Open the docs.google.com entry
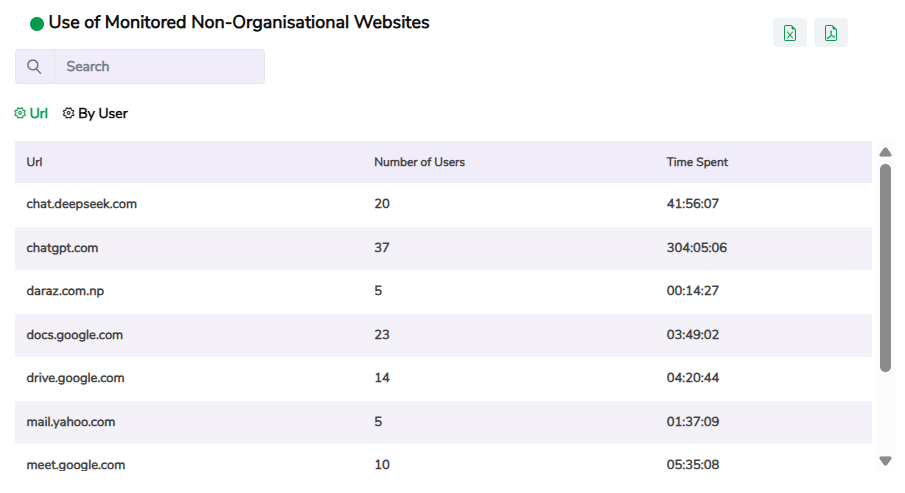 pos(75,335)
